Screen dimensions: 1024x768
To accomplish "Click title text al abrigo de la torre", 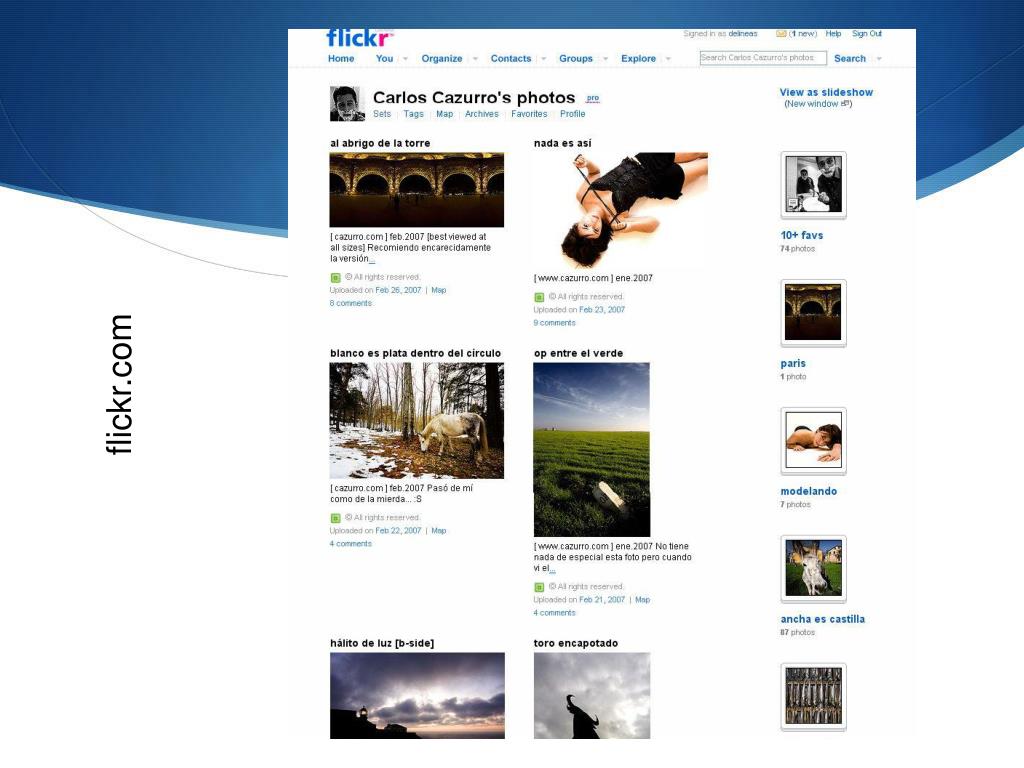I will [380, 144].
